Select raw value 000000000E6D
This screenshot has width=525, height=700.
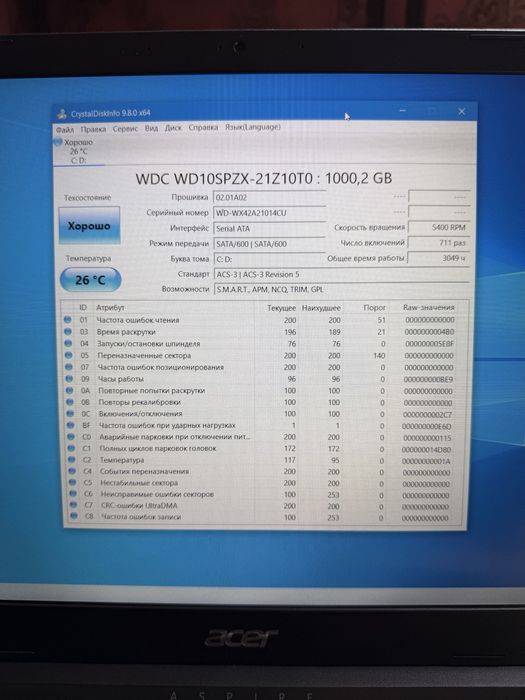click(427, 426)
